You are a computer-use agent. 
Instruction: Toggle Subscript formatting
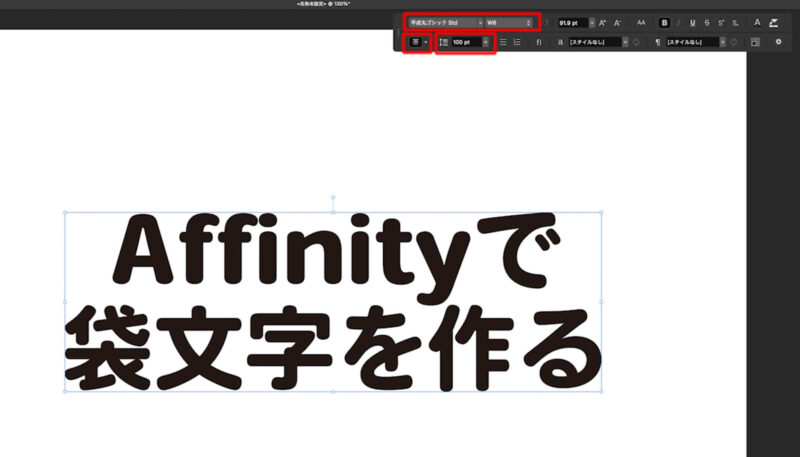tap(735, 23)
